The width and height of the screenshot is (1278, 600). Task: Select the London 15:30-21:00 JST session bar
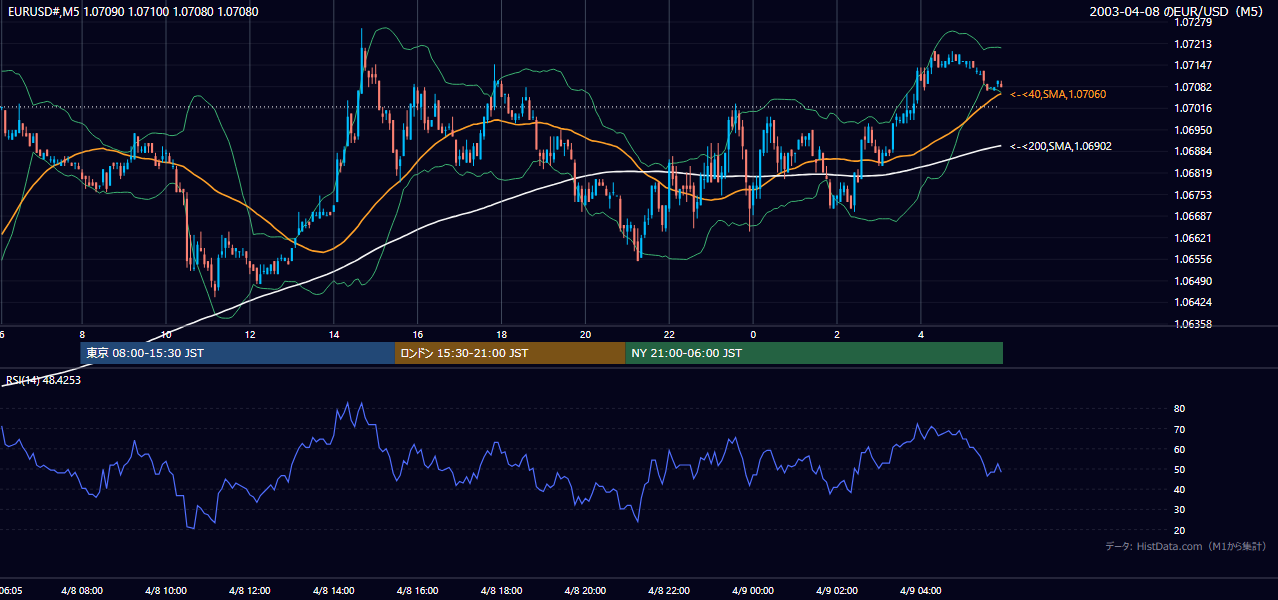[x=510, y=353]
